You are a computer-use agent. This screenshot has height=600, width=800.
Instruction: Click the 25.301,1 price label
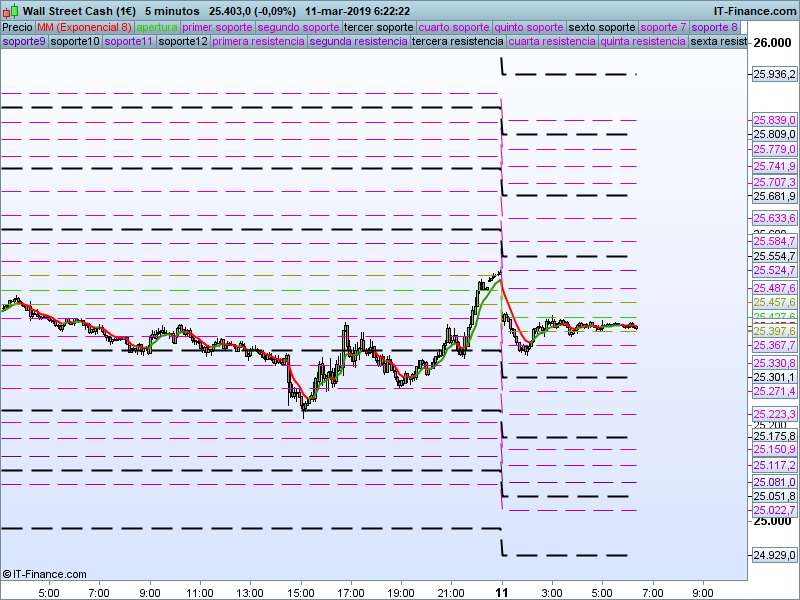click(774, 377)
